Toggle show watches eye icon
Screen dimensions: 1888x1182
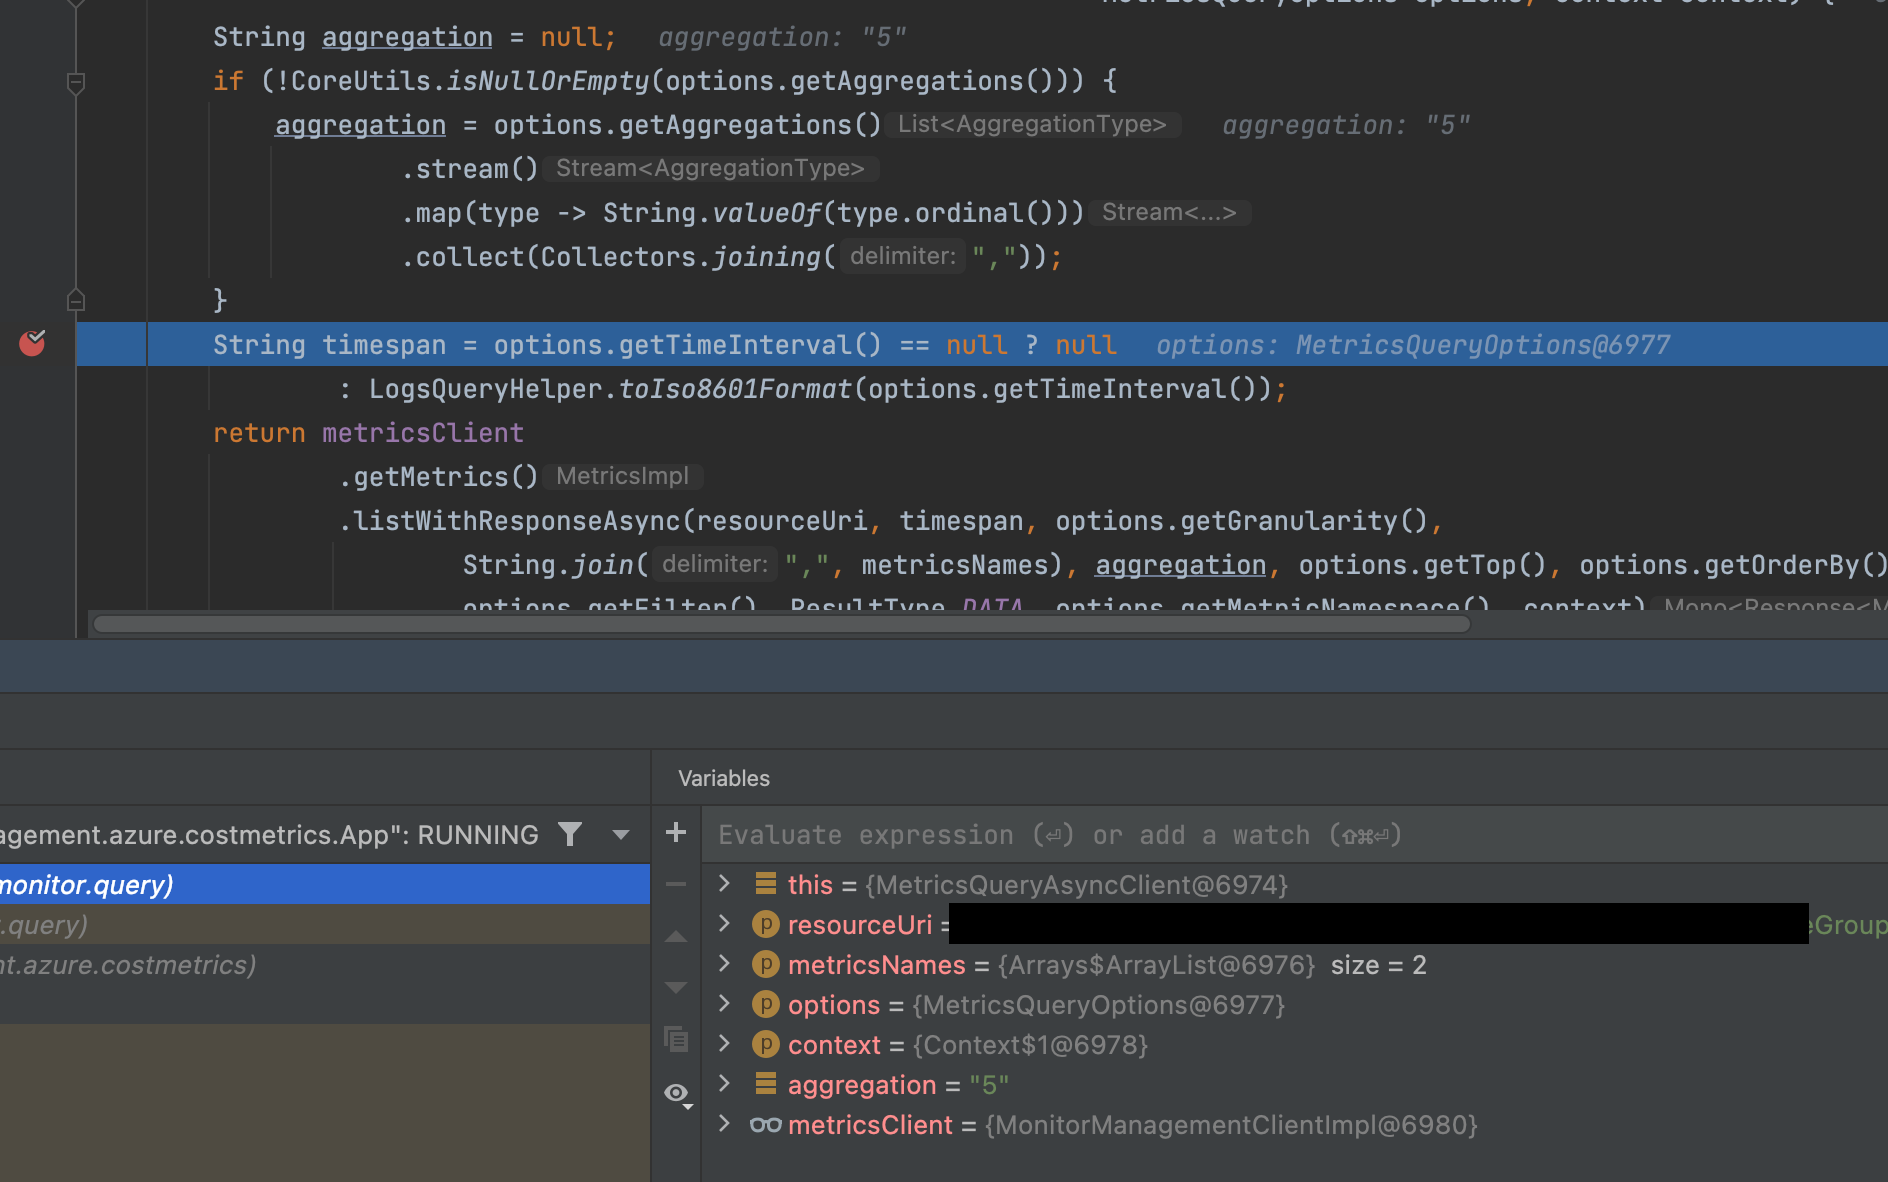(678, 1094)
